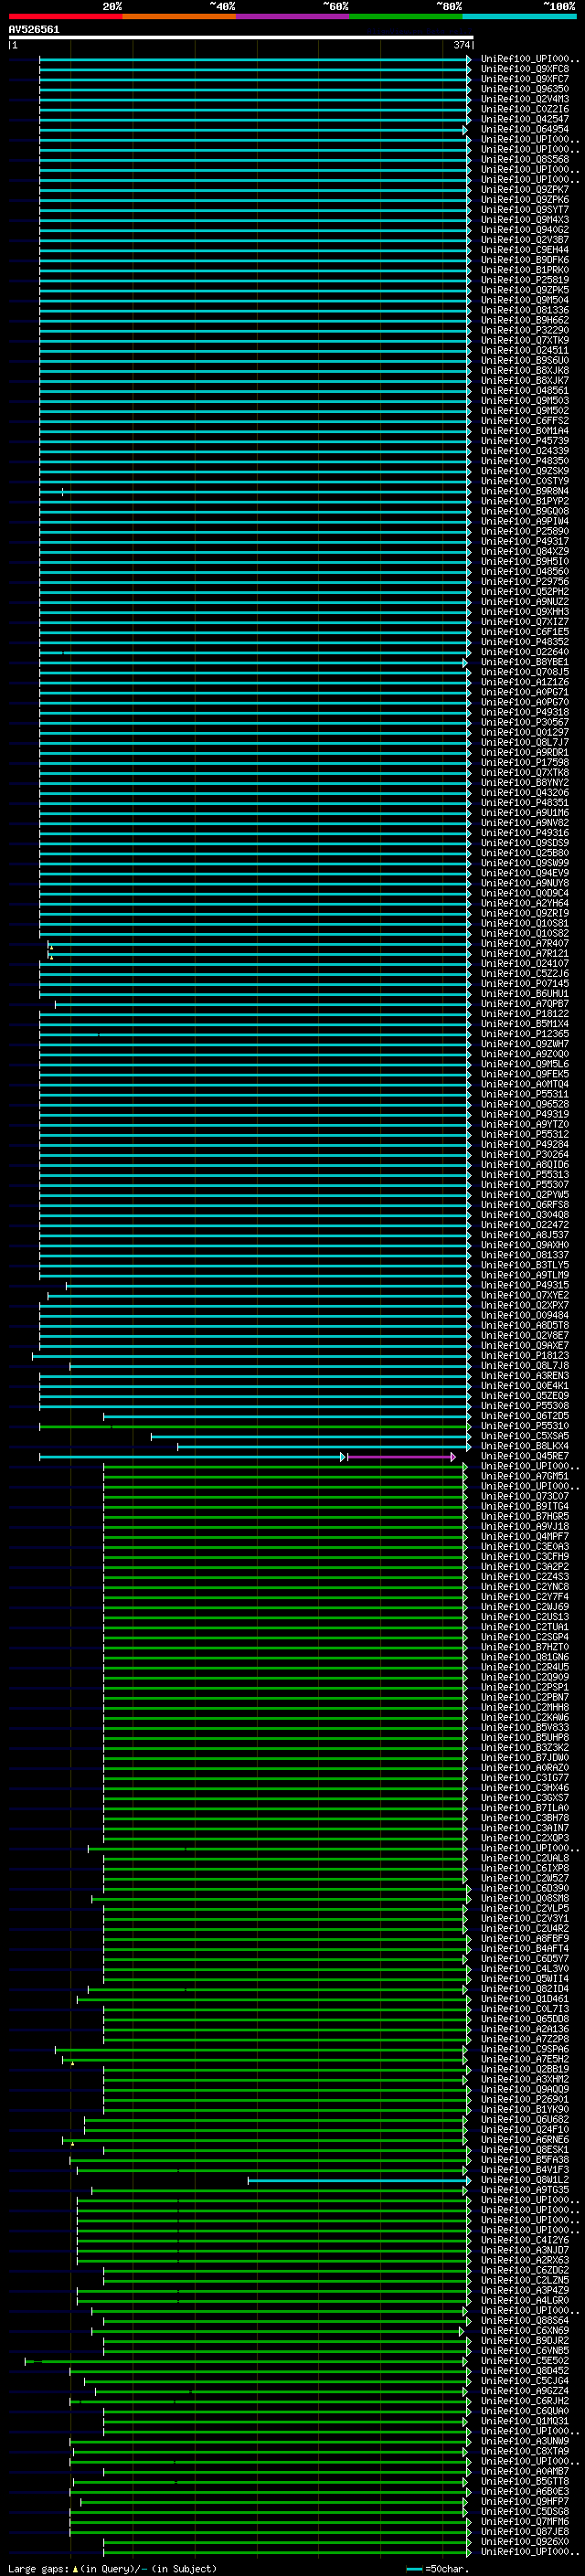This screenshot has width=585, height=2576.
Task: Select label UniRef100_C5E502
Action: pos(524,2361)
